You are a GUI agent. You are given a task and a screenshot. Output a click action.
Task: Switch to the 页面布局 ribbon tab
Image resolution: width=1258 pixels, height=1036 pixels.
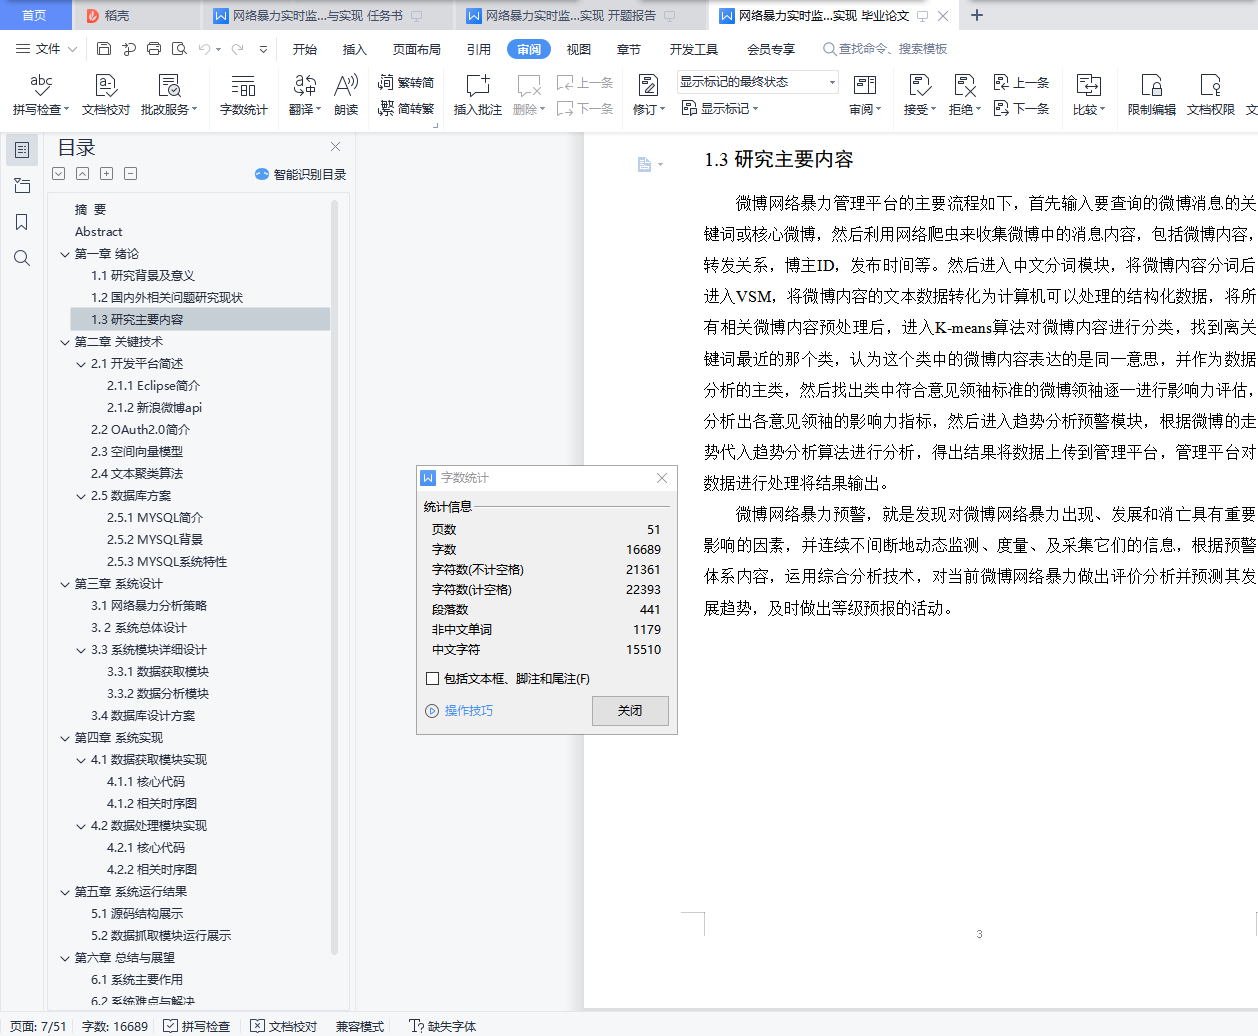[x=417, y=49]
